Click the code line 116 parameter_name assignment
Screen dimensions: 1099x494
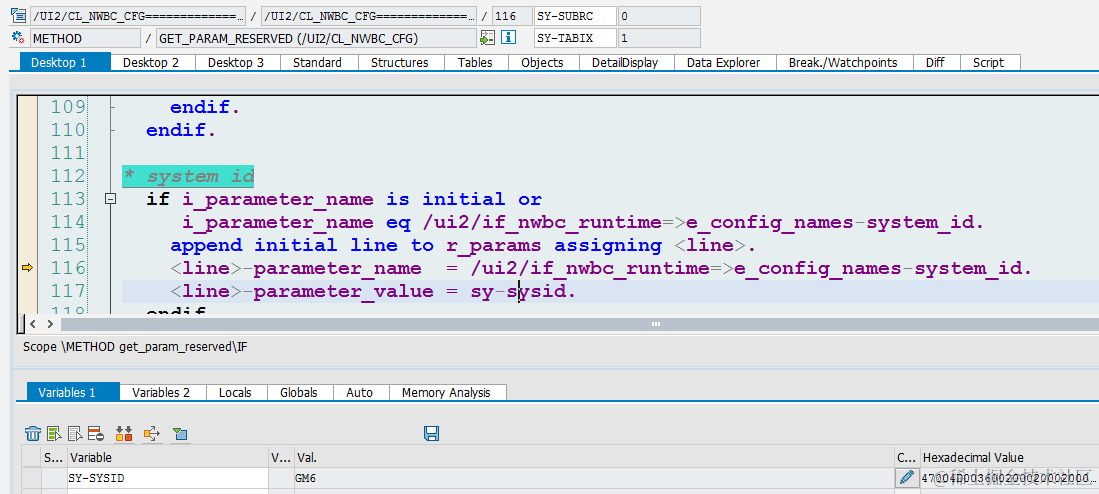(601, 268)
